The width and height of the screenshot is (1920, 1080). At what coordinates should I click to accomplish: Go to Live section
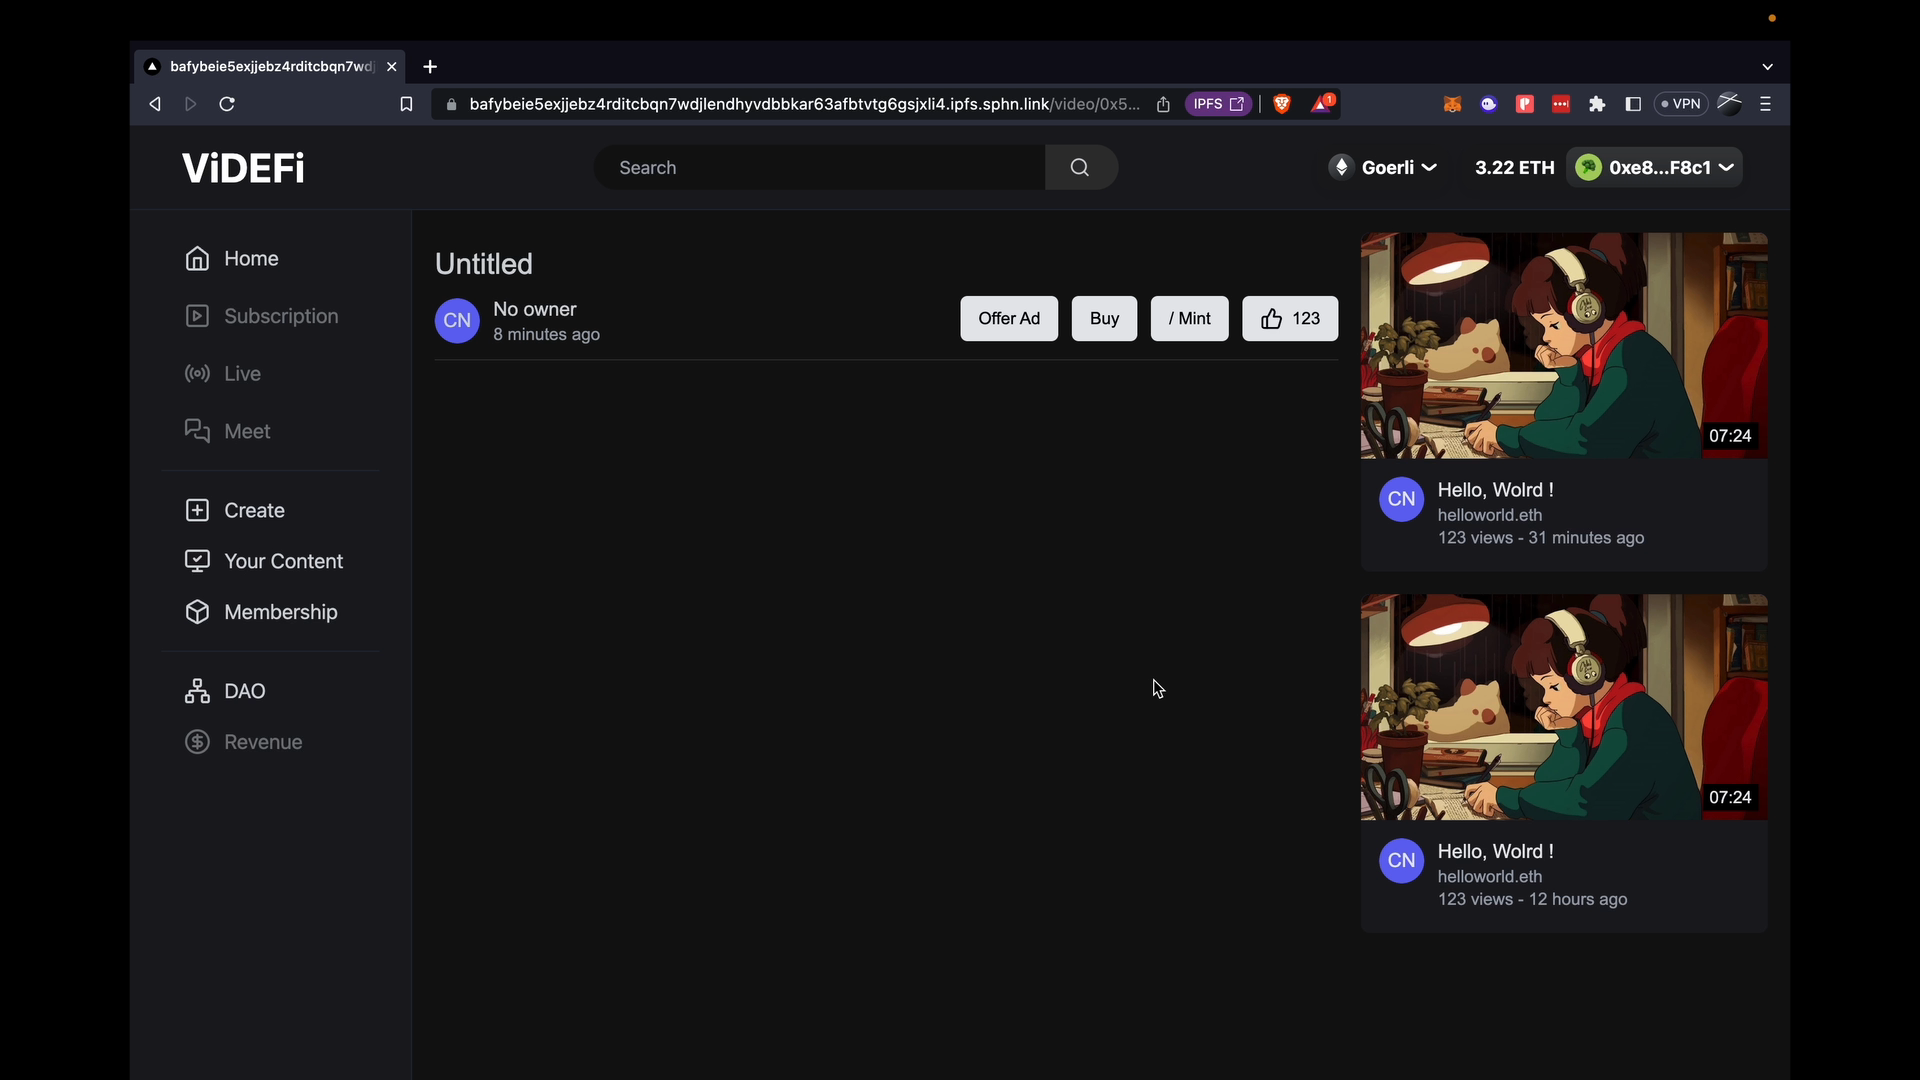(x=223, y=373)
